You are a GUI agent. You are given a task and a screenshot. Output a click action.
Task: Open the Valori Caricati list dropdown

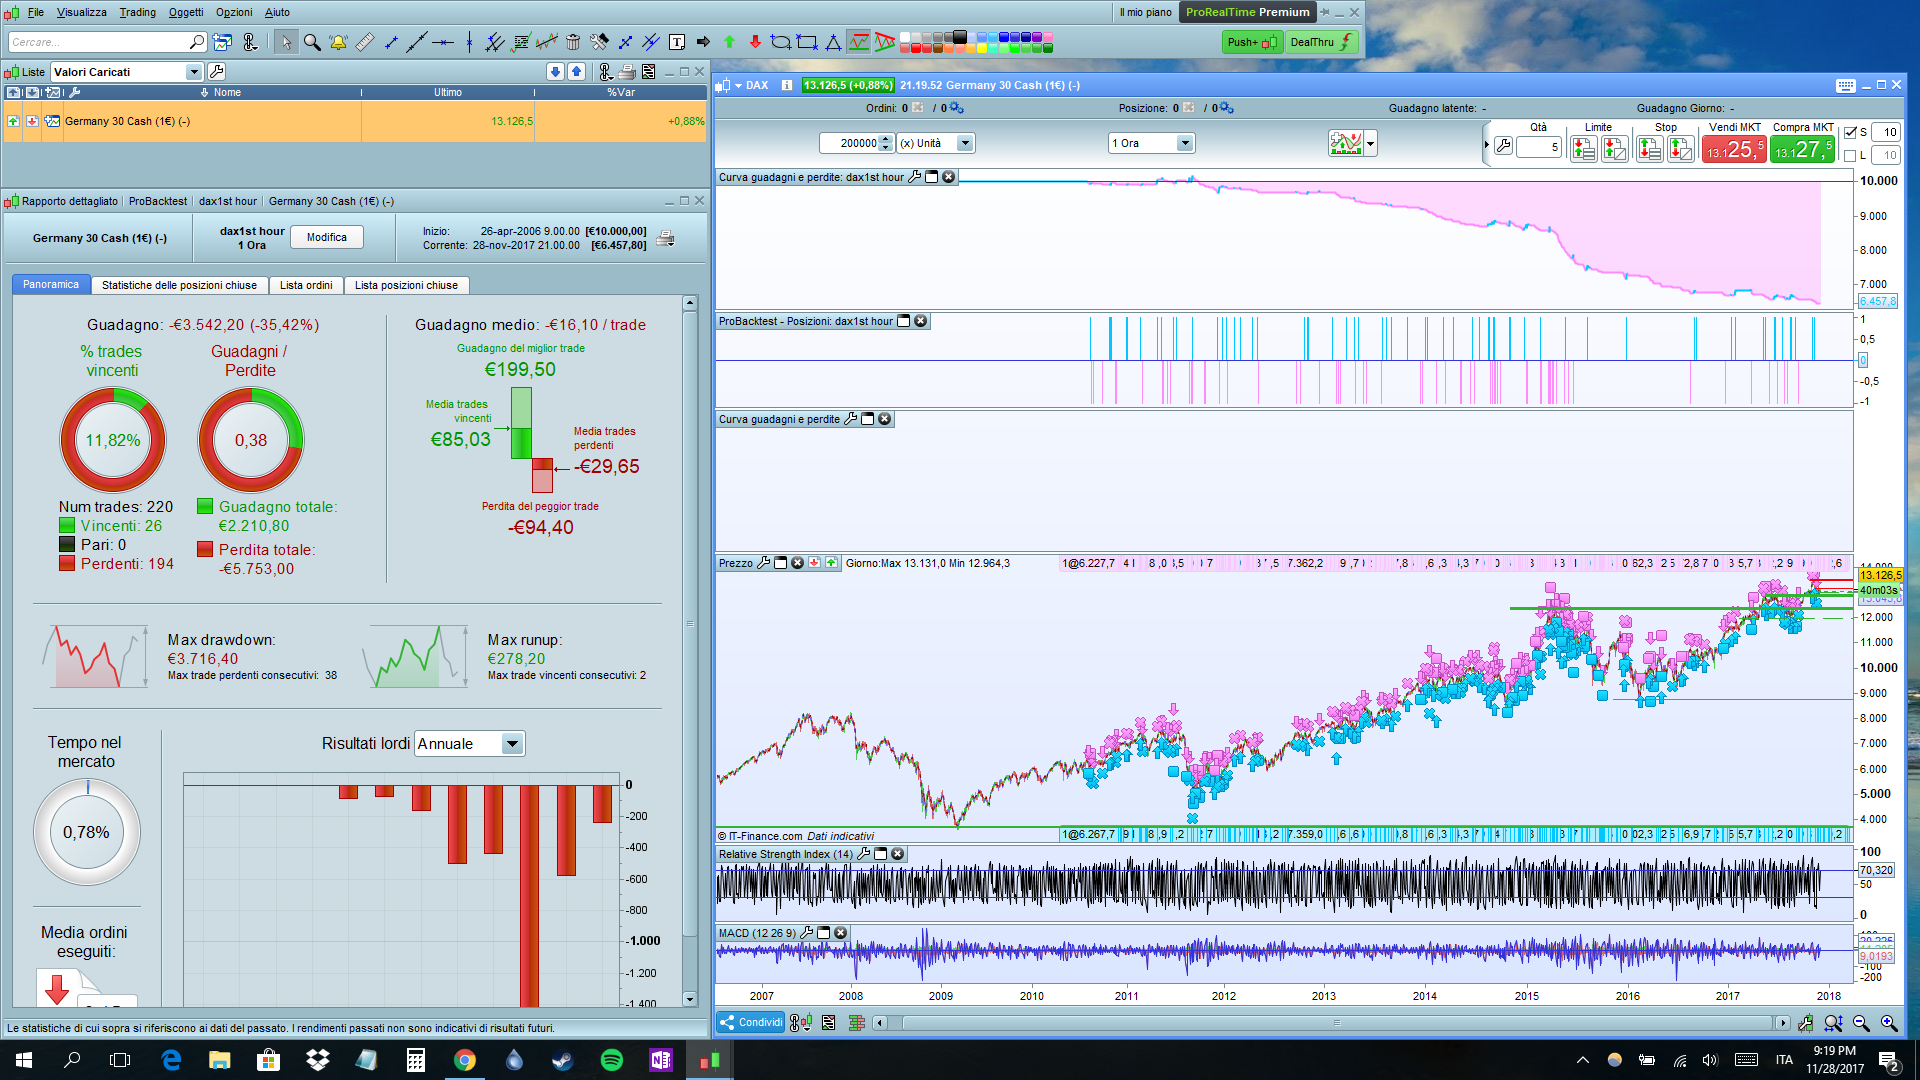point(194,72)
